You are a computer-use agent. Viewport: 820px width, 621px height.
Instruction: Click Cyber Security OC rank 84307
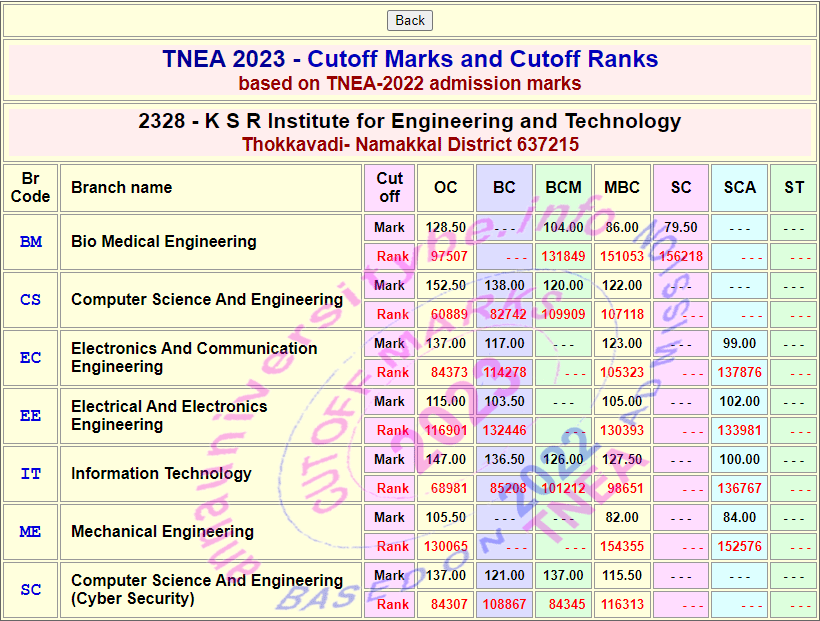coord(449,605)
